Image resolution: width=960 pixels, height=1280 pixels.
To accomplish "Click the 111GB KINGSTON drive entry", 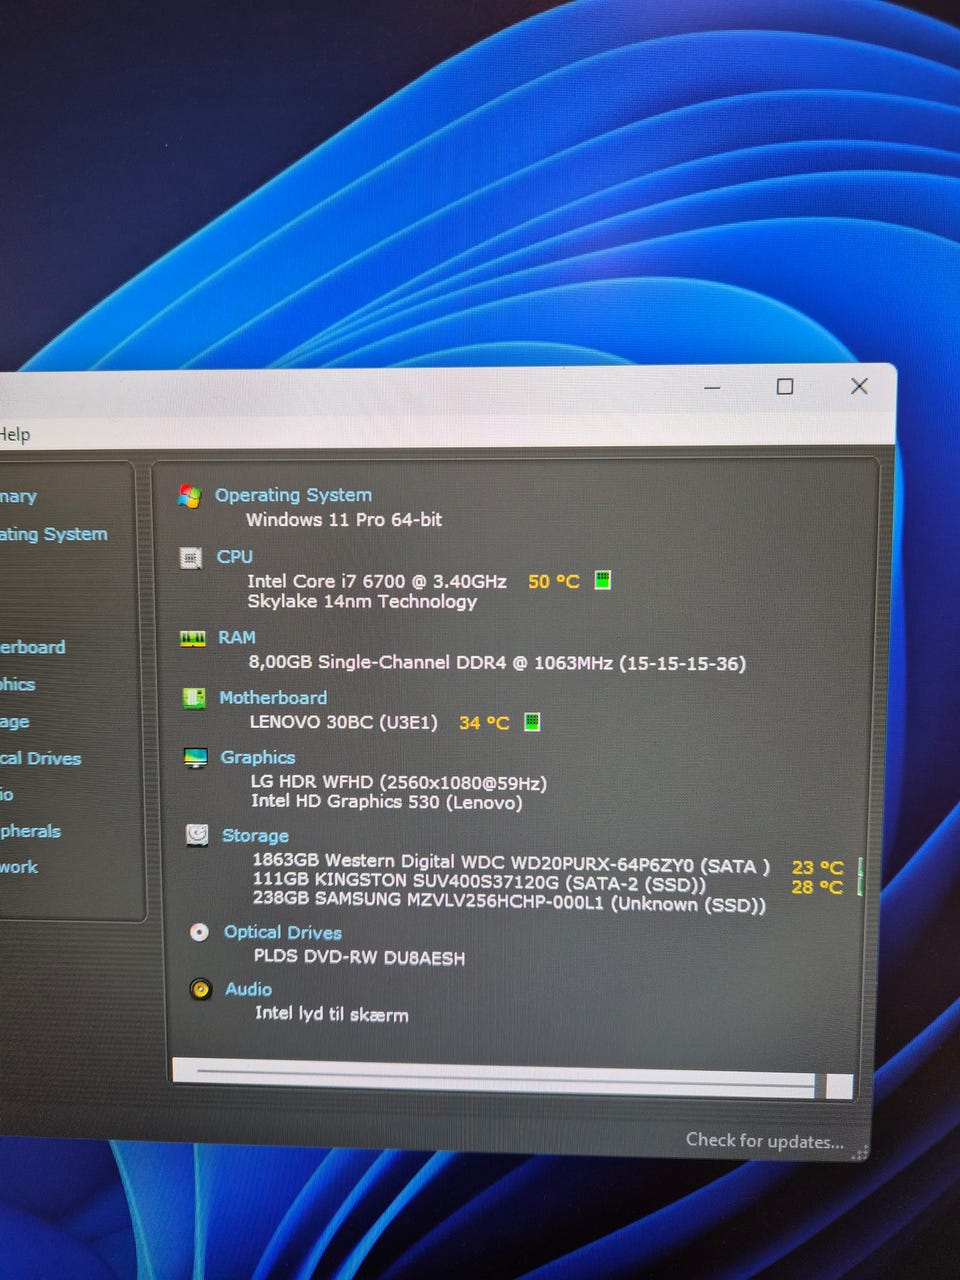I will click(x=479, y=882).
